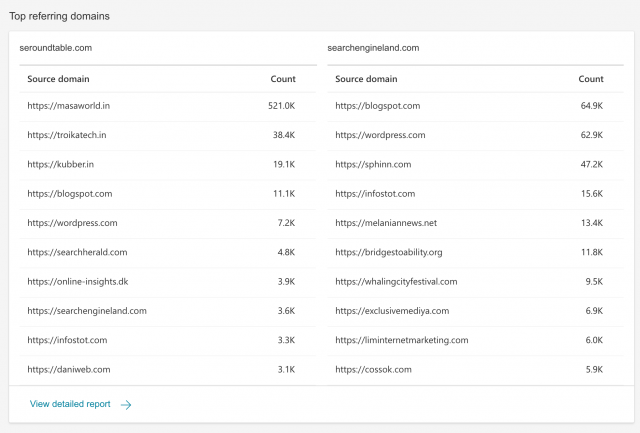Select the https://sphinn.com source domain
This screenshot has height=433, width=640.
373,164
